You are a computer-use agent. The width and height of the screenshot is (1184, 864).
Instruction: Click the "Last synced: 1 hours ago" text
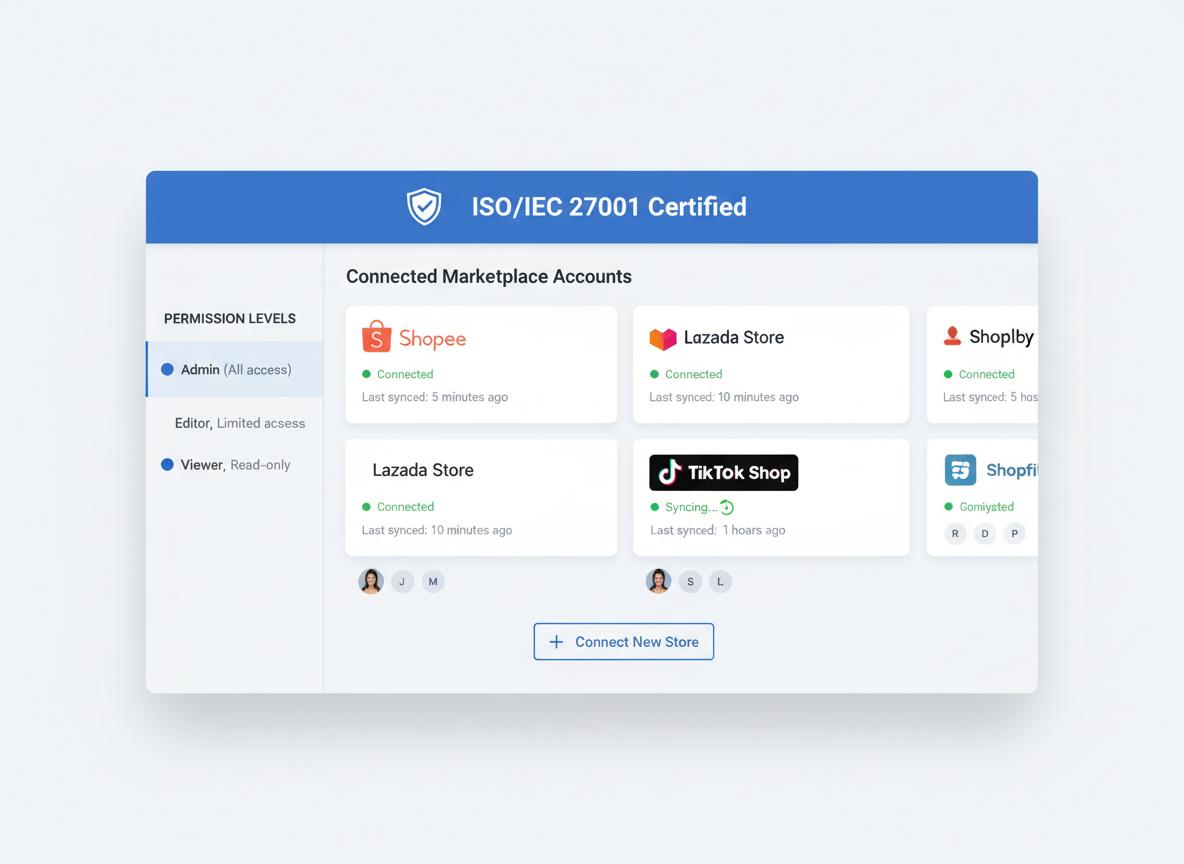tap(717, 530)
